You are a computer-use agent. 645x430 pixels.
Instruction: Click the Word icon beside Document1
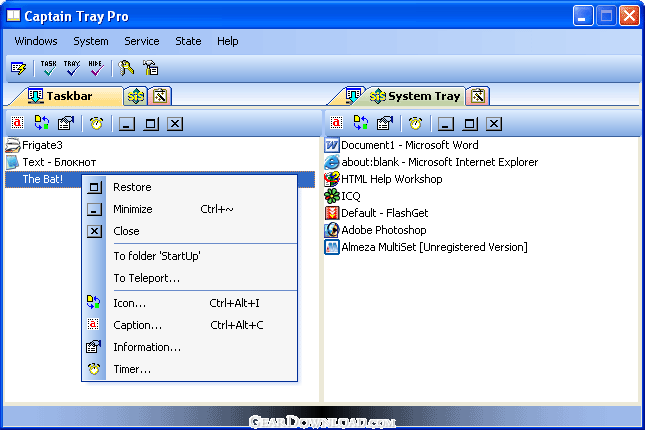click(x=332, y=145)
